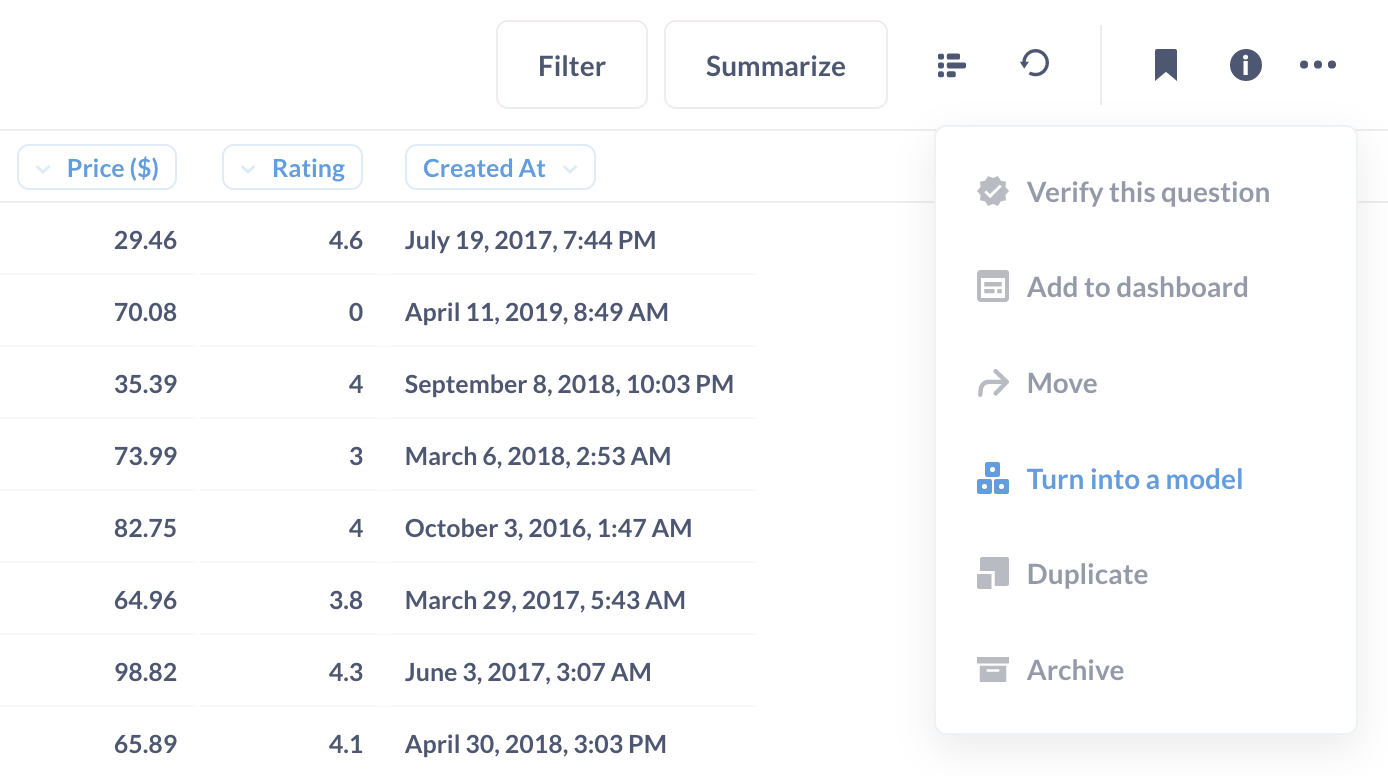The width and height of the screenshot is (1388, 776).
Task: Choose Duplicate from the menu
Action: [x=1087, y=574]
